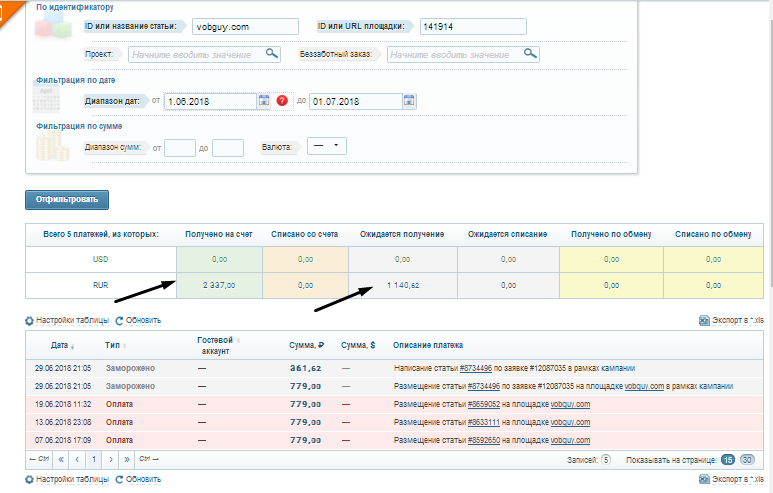
Task: Click date 29.06.2018 21:05 in Написание row
Action: tap(63, 368)
